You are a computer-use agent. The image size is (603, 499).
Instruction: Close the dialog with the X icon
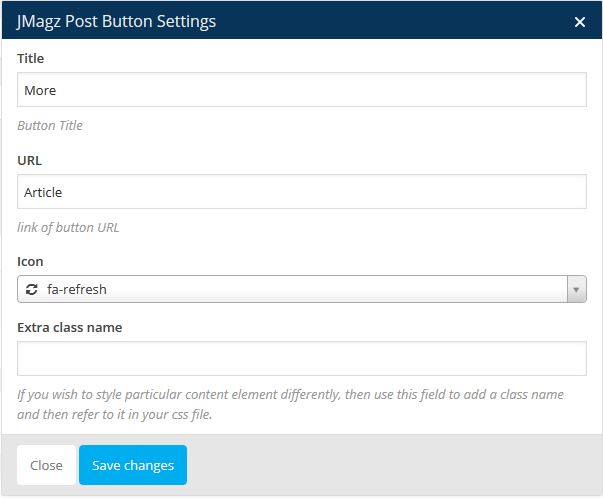579,21
